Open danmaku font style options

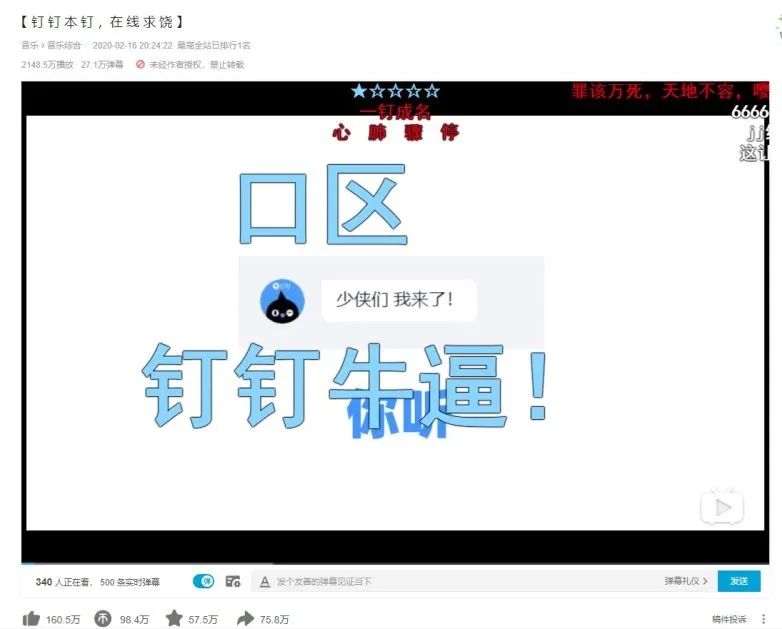coord(265,582)
